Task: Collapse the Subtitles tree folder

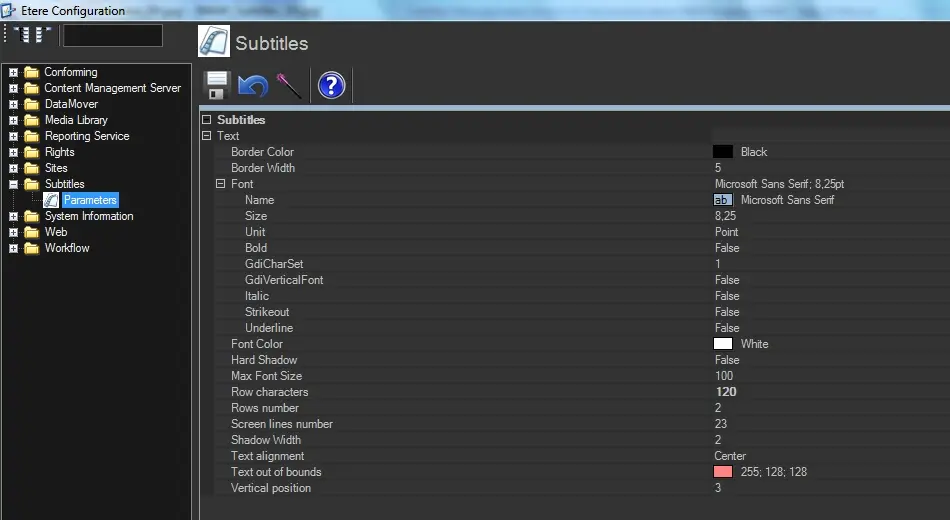Action: coord(14,184)
